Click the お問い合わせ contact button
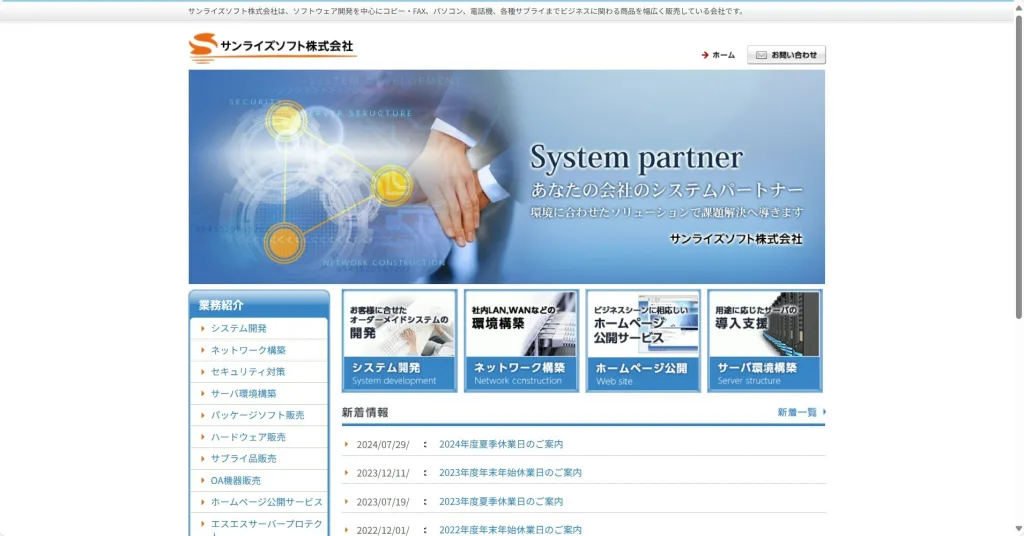The image size is (1024, 536). point(786,55)
